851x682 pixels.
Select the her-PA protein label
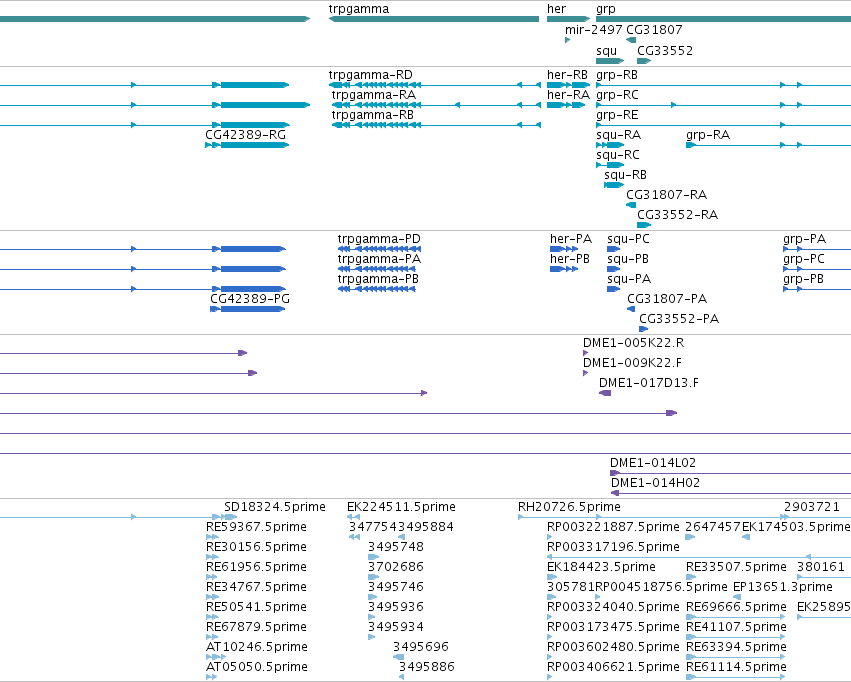(571, 239)
